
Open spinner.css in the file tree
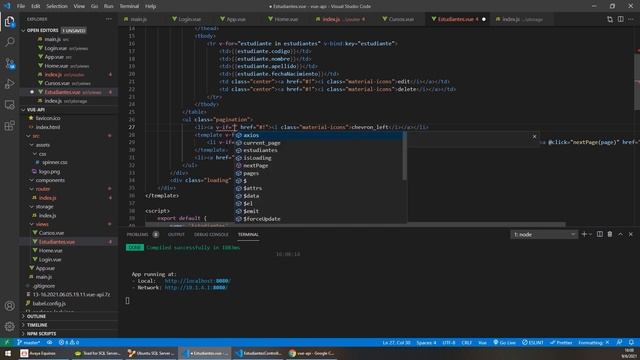click(x=69, y=162)
